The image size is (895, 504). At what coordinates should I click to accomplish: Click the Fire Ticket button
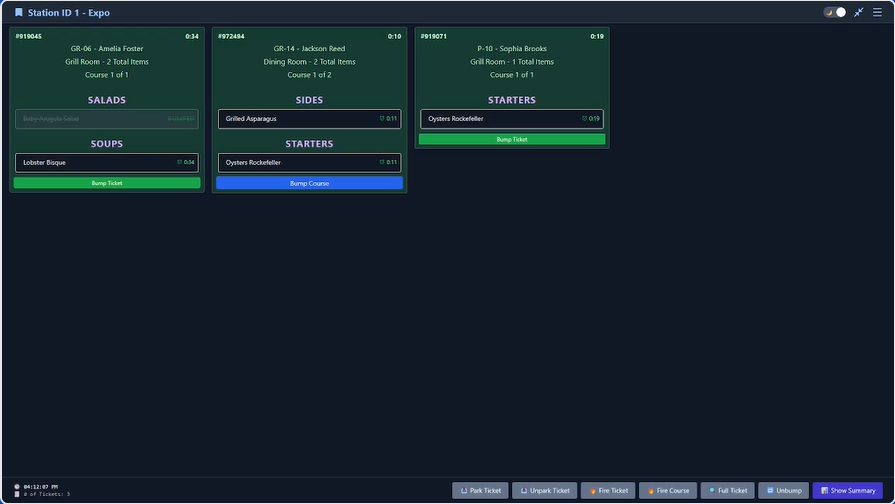pos(608,490)
